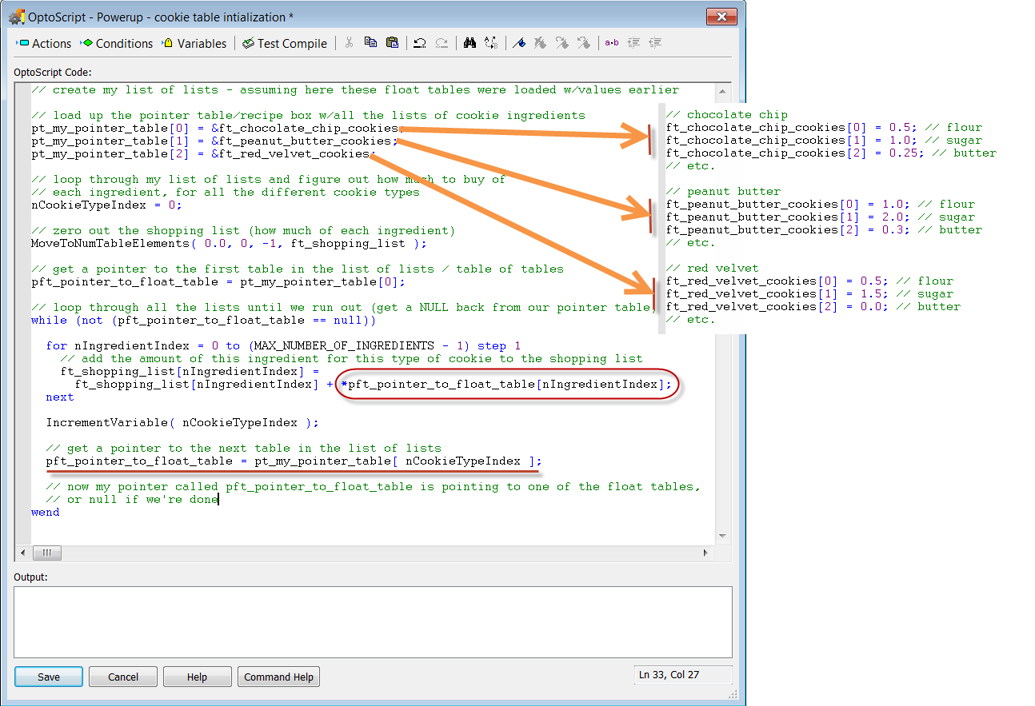Screen dimensions: 1035x706
Task: Select the Cut icon on the toolbar
Action: click(x=349, y=43)
